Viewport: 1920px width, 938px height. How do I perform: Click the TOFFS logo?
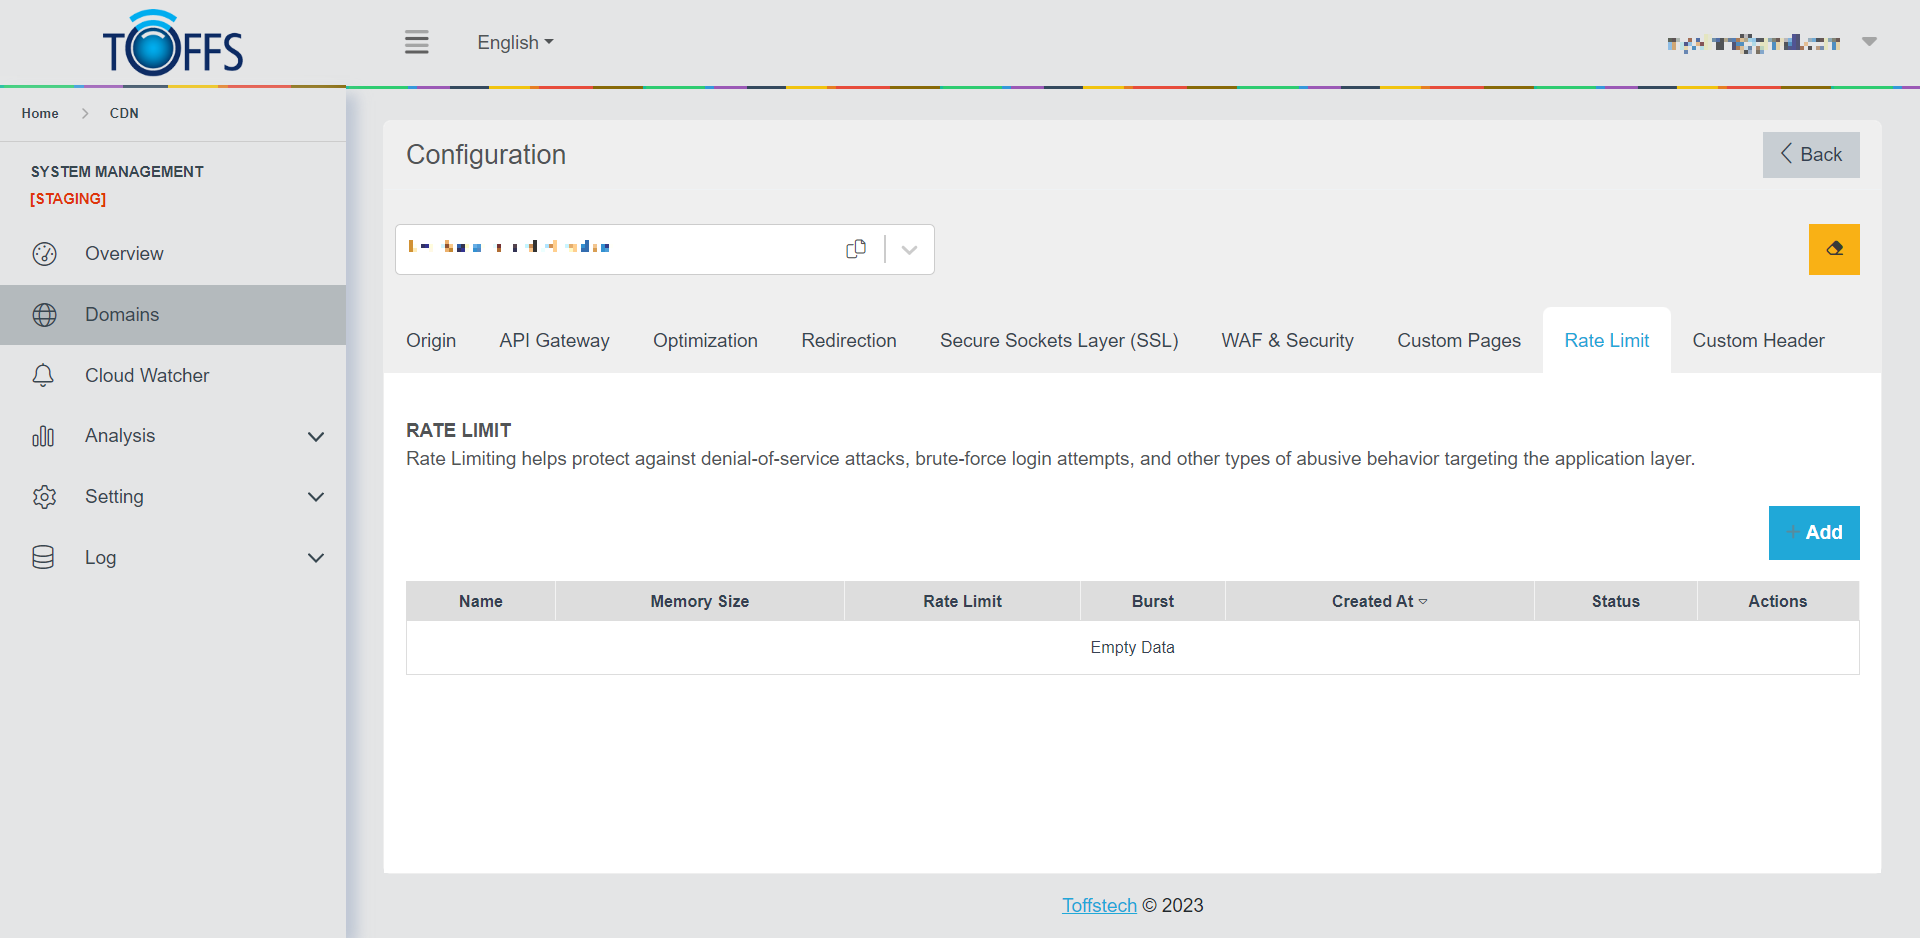173,44
